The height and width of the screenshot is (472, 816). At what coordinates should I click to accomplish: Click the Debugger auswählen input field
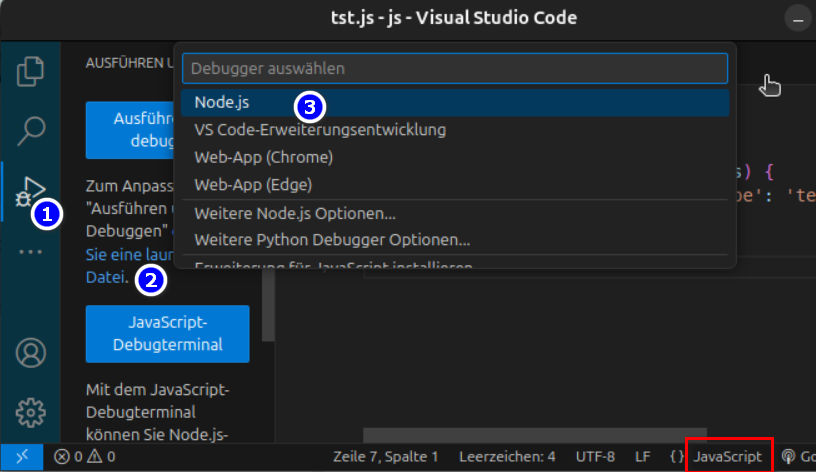pos(455,69)
